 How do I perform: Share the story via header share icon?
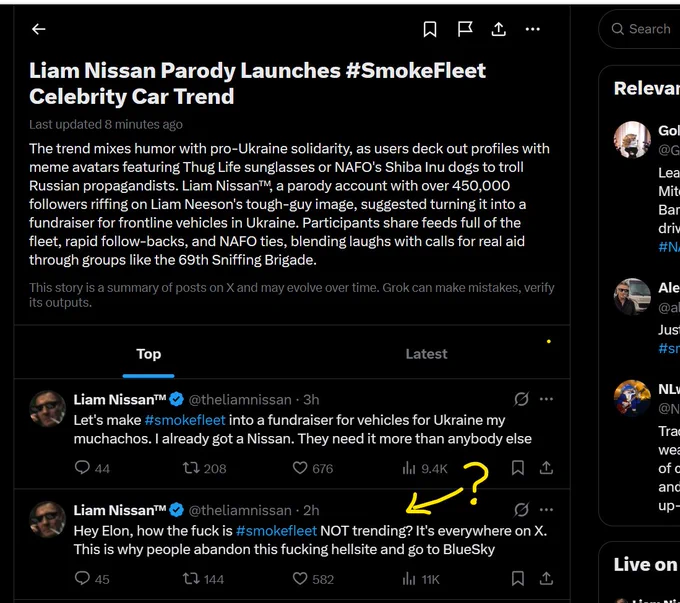pyautogui.click(x=499, y=29)
